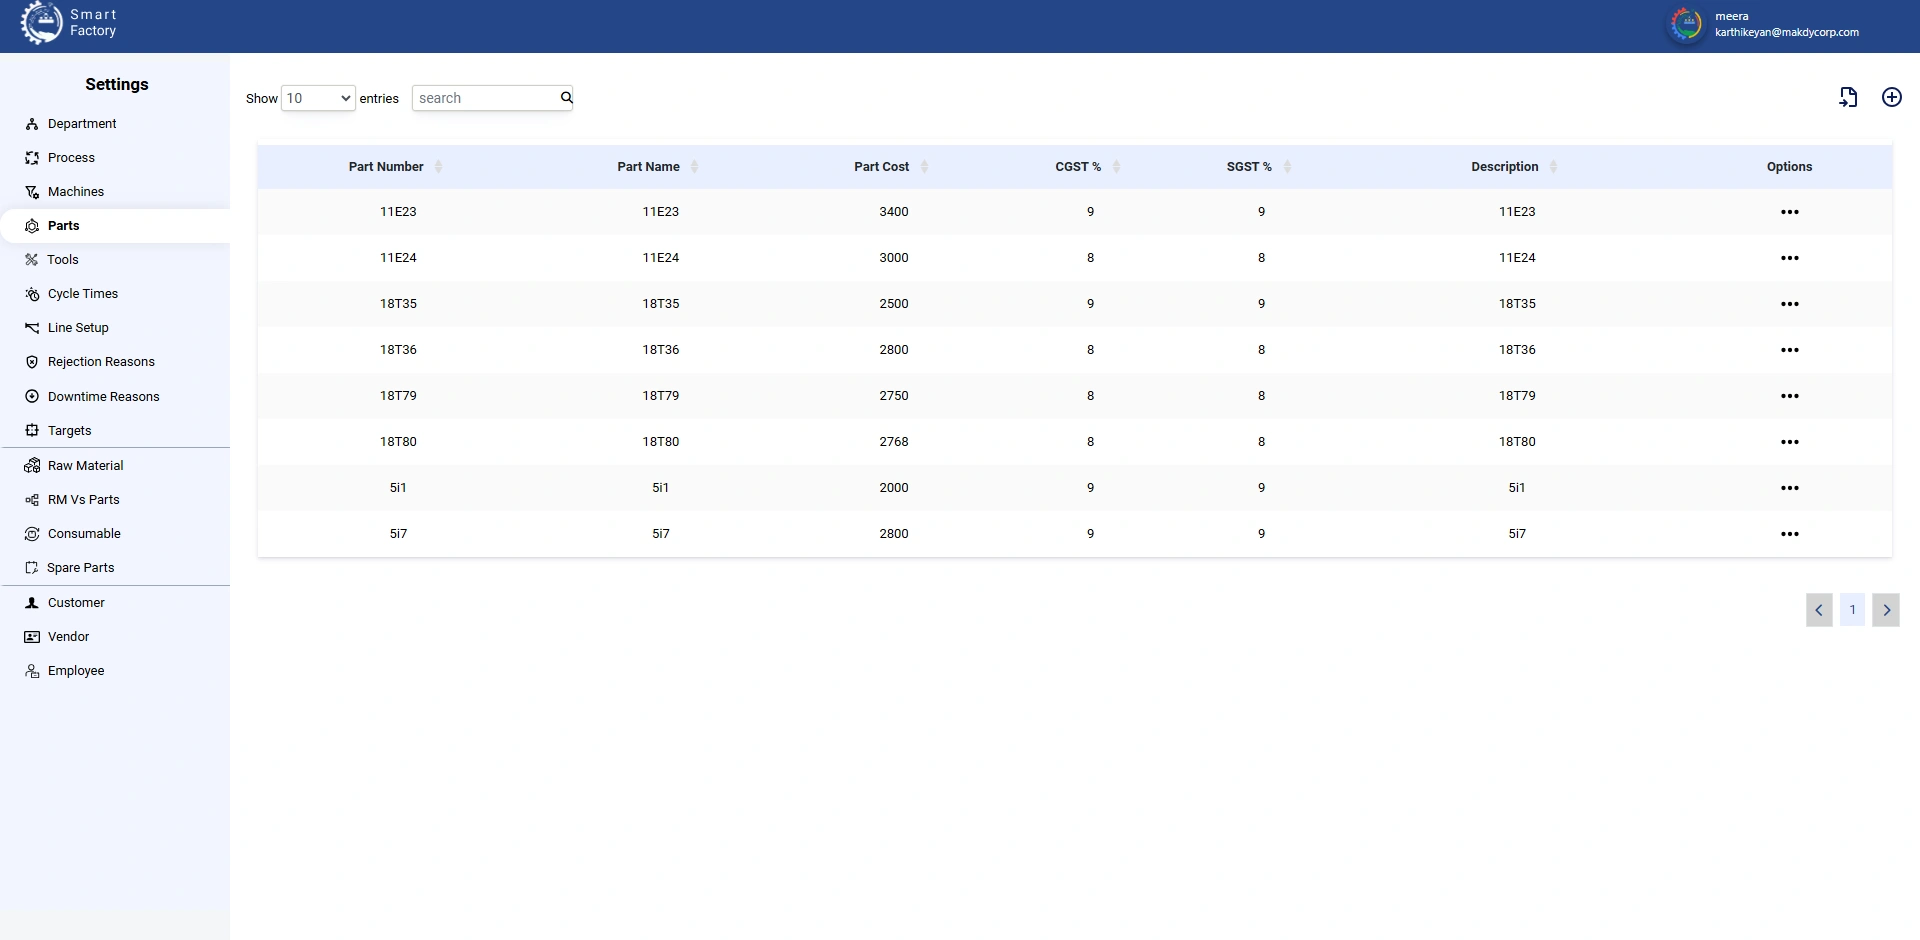Click the Vendor card icon
The width and height of the screenshot is (1920, 940).
click(x=32, y=637)
